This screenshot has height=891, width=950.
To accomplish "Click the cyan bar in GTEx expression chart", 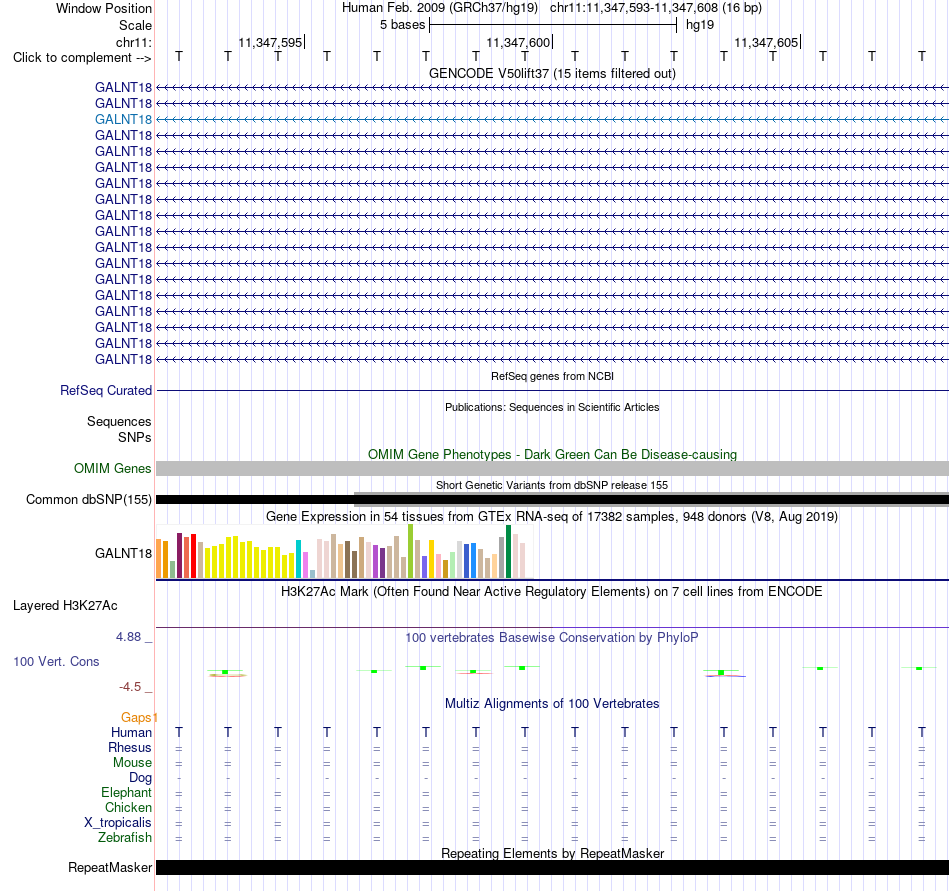I will point(298,558).
